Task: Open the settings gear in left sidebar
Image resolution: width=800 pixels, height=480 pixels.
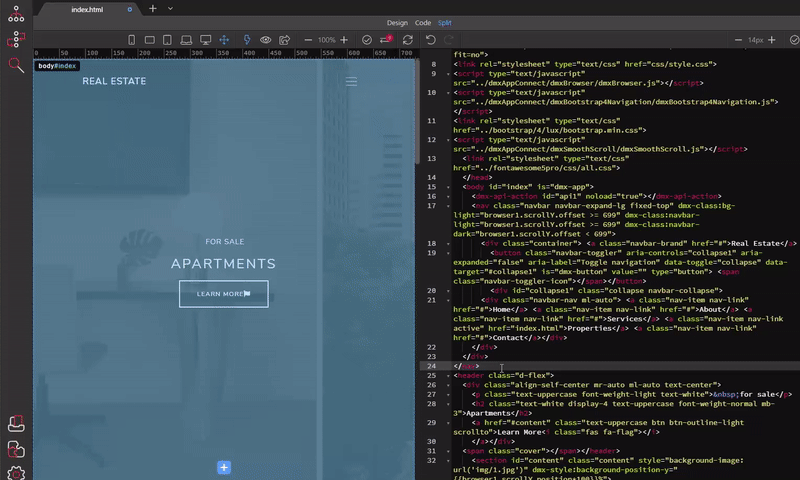Action: tap(16, 472)
